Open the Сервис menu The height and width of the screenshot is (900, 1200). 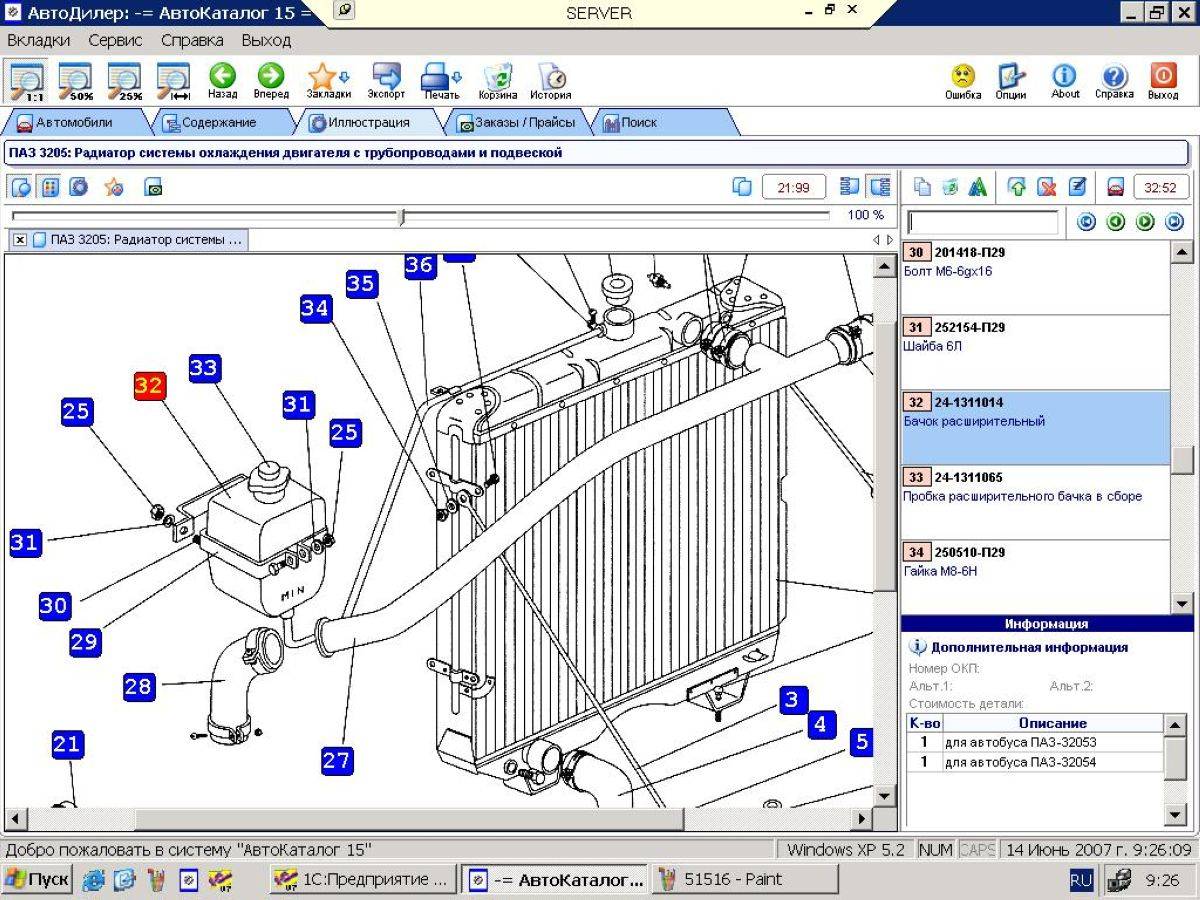pyautogui.click(x=115, y=40)
